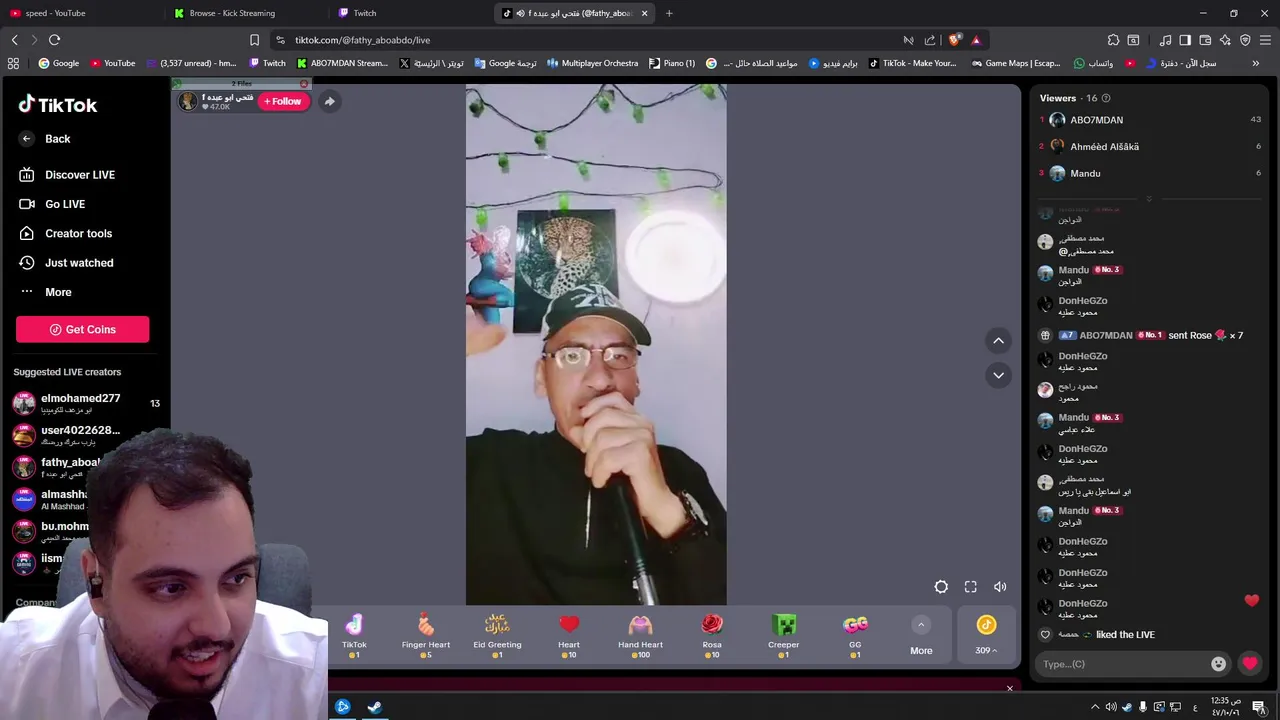Share the live stream
This screenshot has width=1280, height=720.
(329, 101)
